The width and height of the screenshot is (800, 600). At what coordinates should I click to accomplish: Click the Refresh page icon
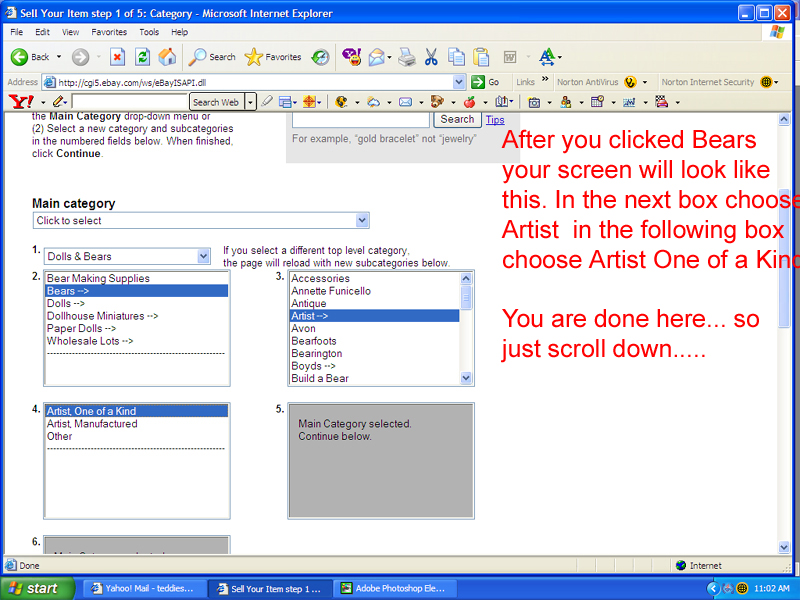tap(142, 57)
